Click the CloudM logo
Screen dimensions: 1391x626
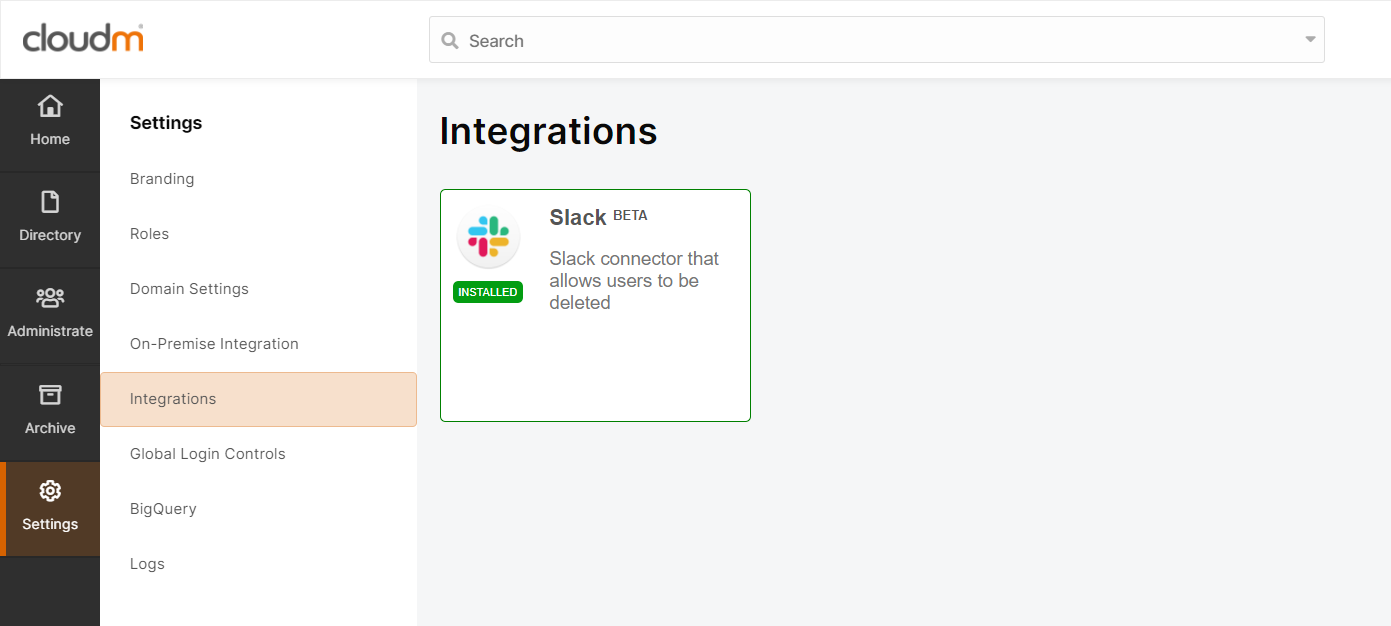pos(84,39)
